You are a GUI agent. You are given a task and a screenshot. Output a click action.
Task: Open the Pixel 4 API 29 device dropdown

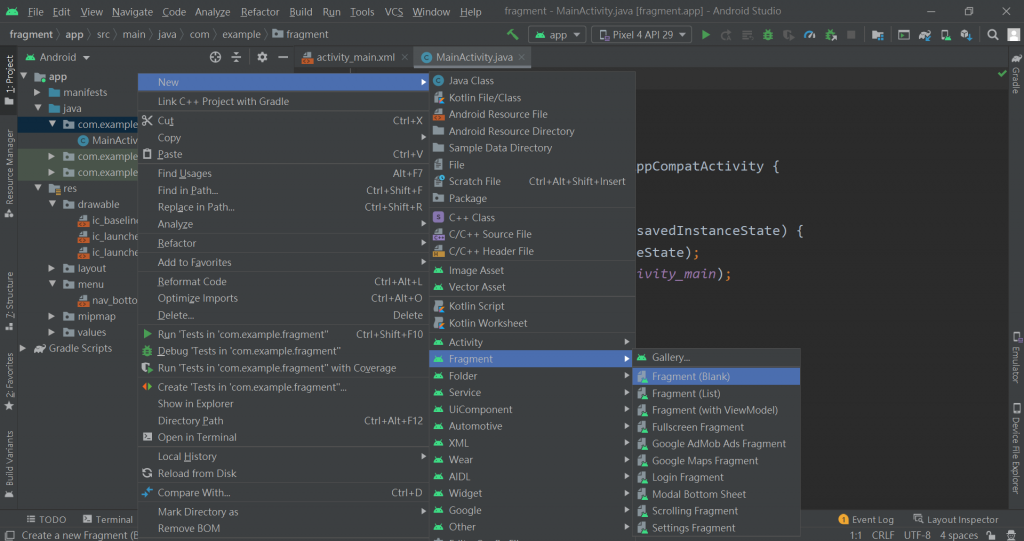640,34
